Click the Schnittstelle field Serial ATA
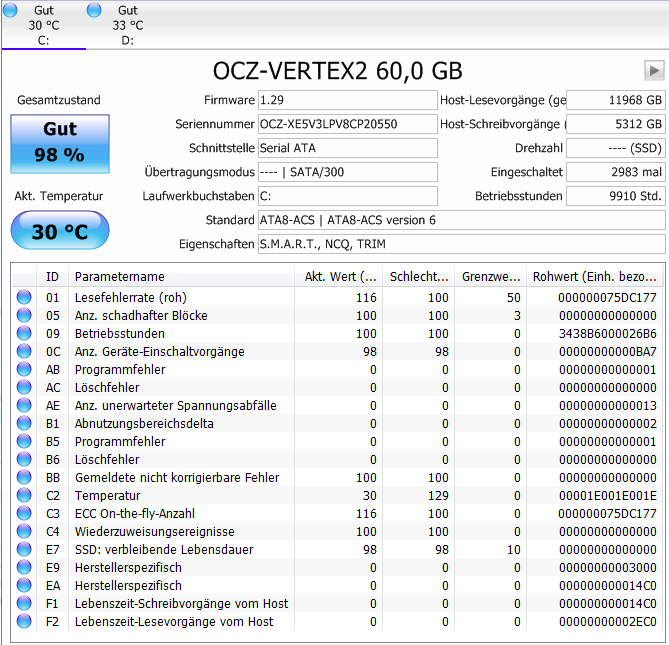This screenshot has width=669, height=645. point(348,148)
